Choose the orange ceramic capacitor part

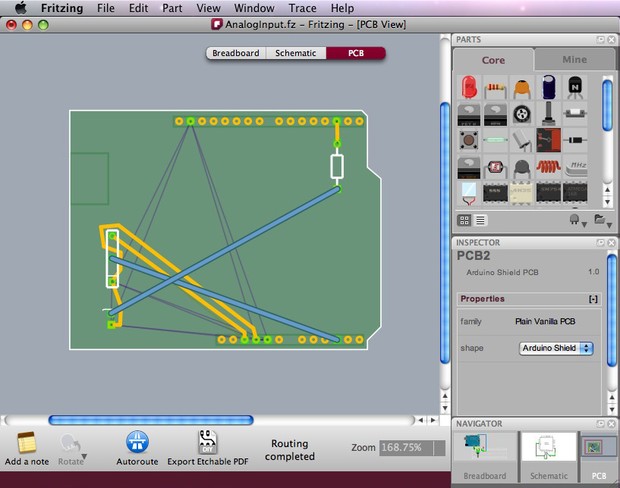[522, 88]
